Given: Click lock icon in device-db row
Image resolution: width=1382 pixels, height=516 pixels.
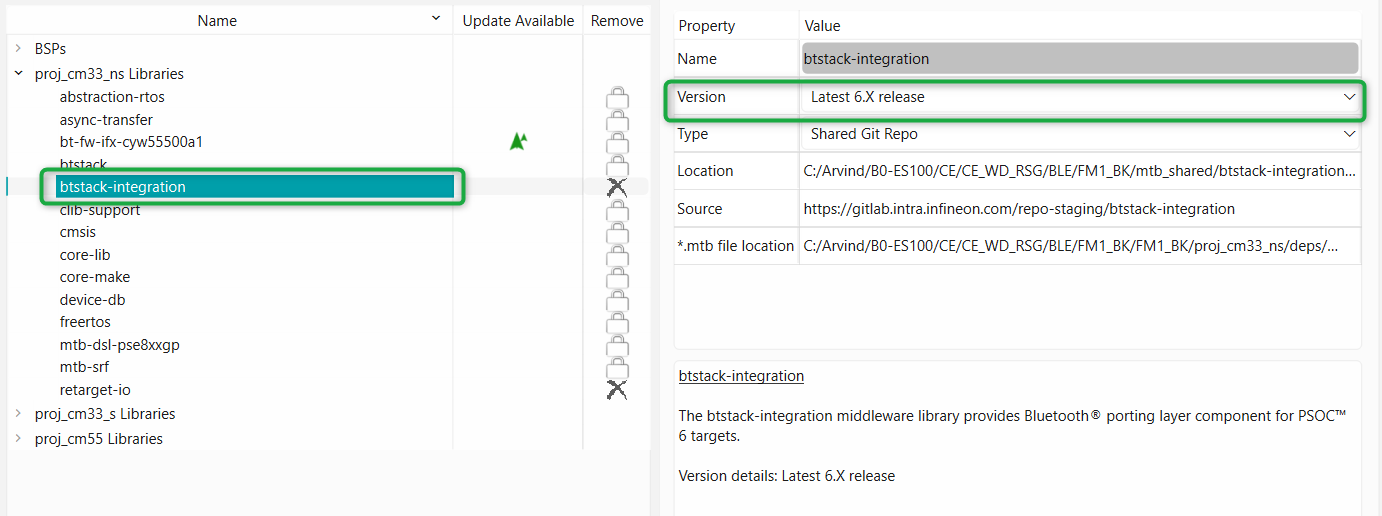Looking at the screenshot, I should tap(617, 300).
